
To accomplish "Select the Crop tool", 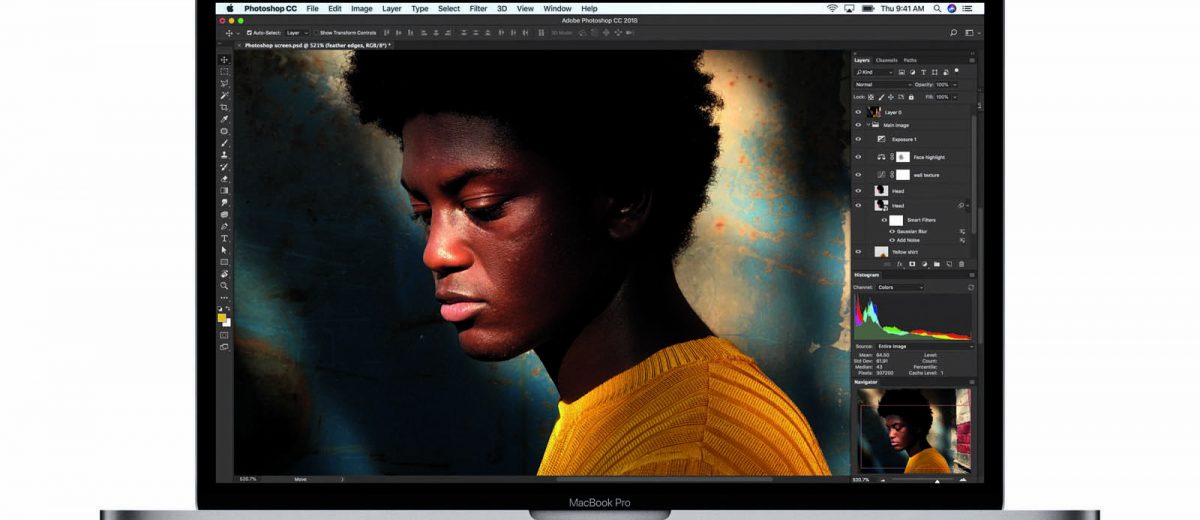I will click(224, 108).
